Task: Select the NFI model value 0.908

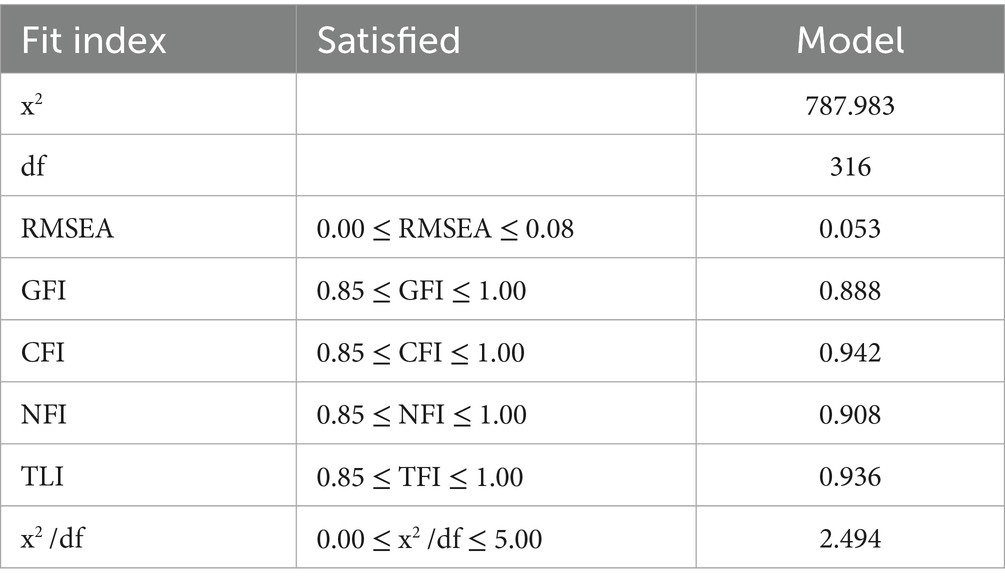Action: pyautogui.click(x=850, y=415)
